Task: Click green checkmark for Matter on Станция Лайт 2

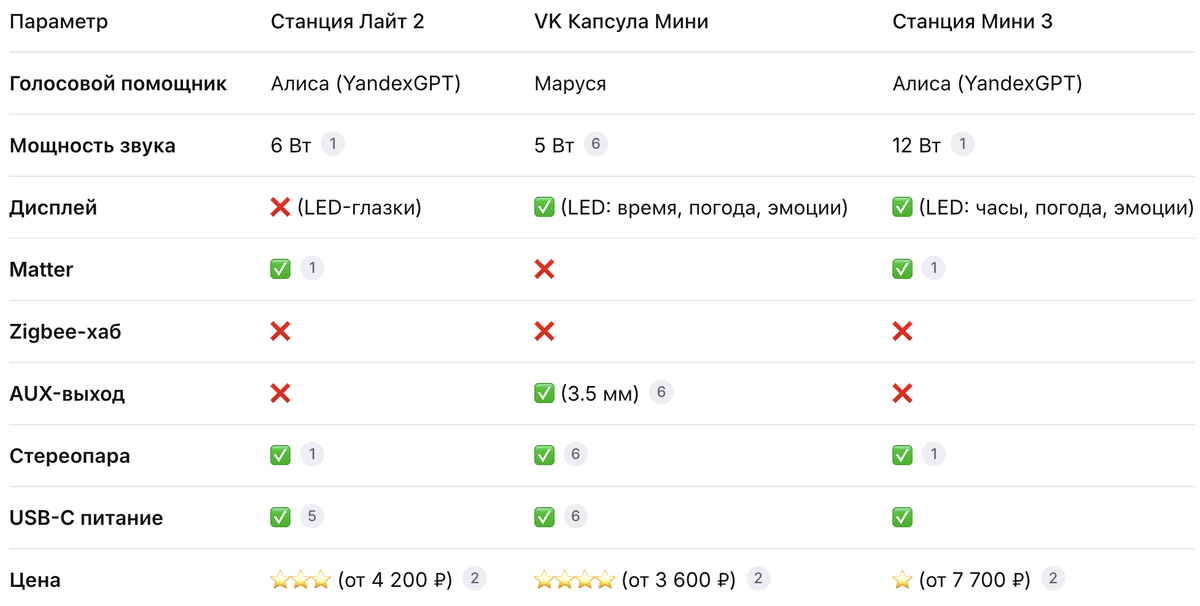Action: pyautogui.click(x=281, y=269)
